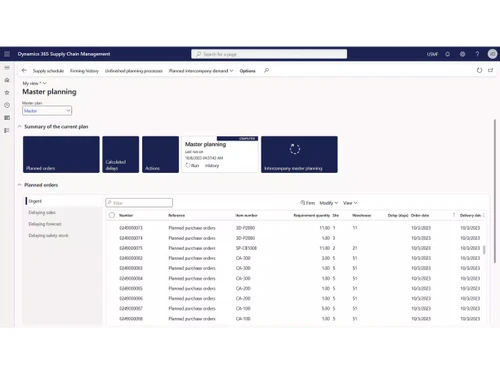500x375 pixels.
Task: Click quantity 11.00 in the first row
Action: 324,228
